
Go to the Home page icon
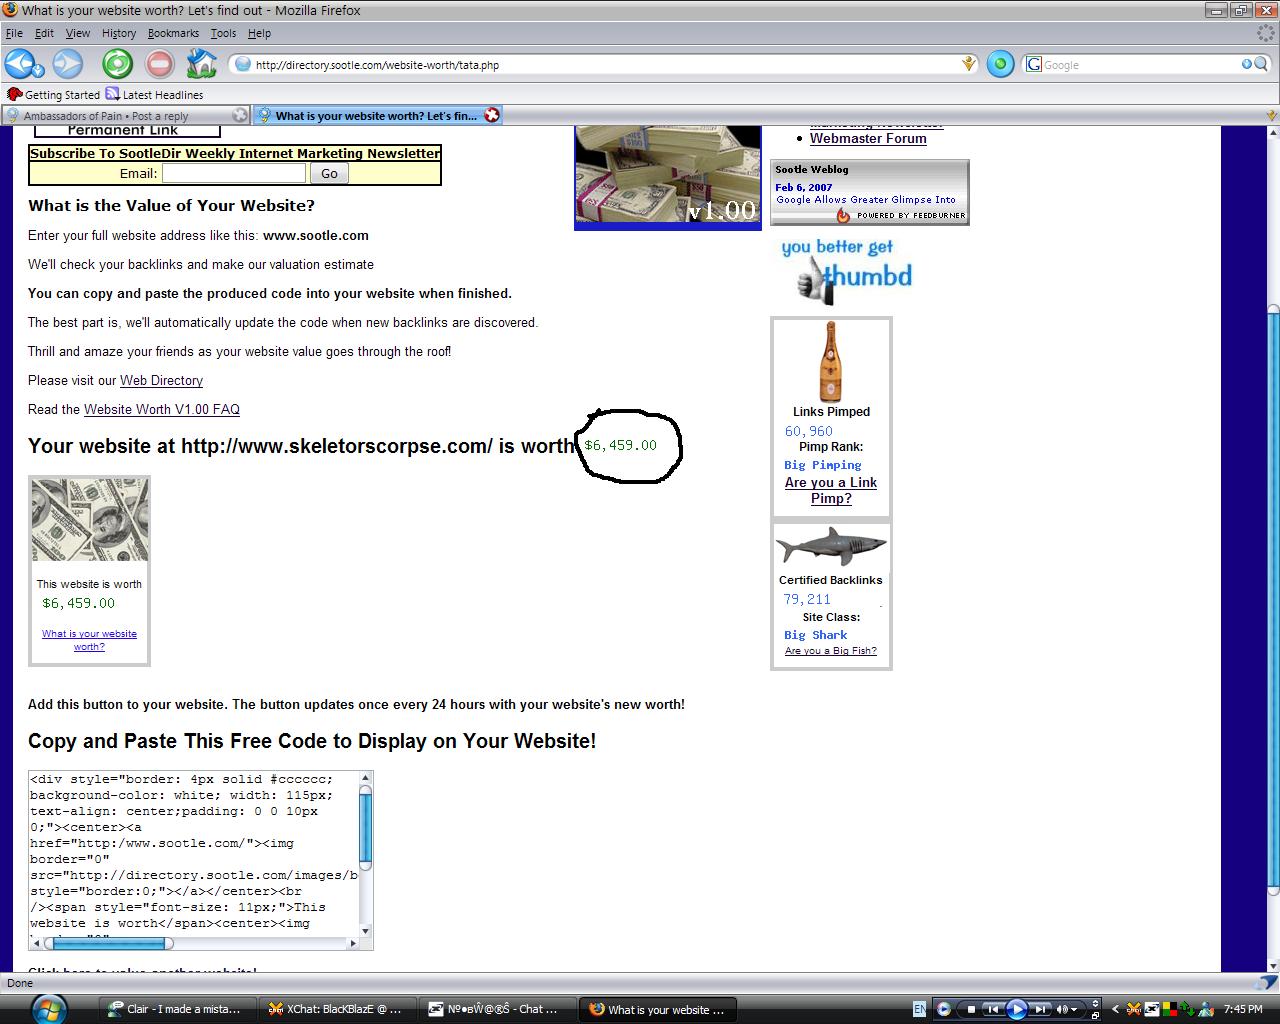[x=202, y=65]
